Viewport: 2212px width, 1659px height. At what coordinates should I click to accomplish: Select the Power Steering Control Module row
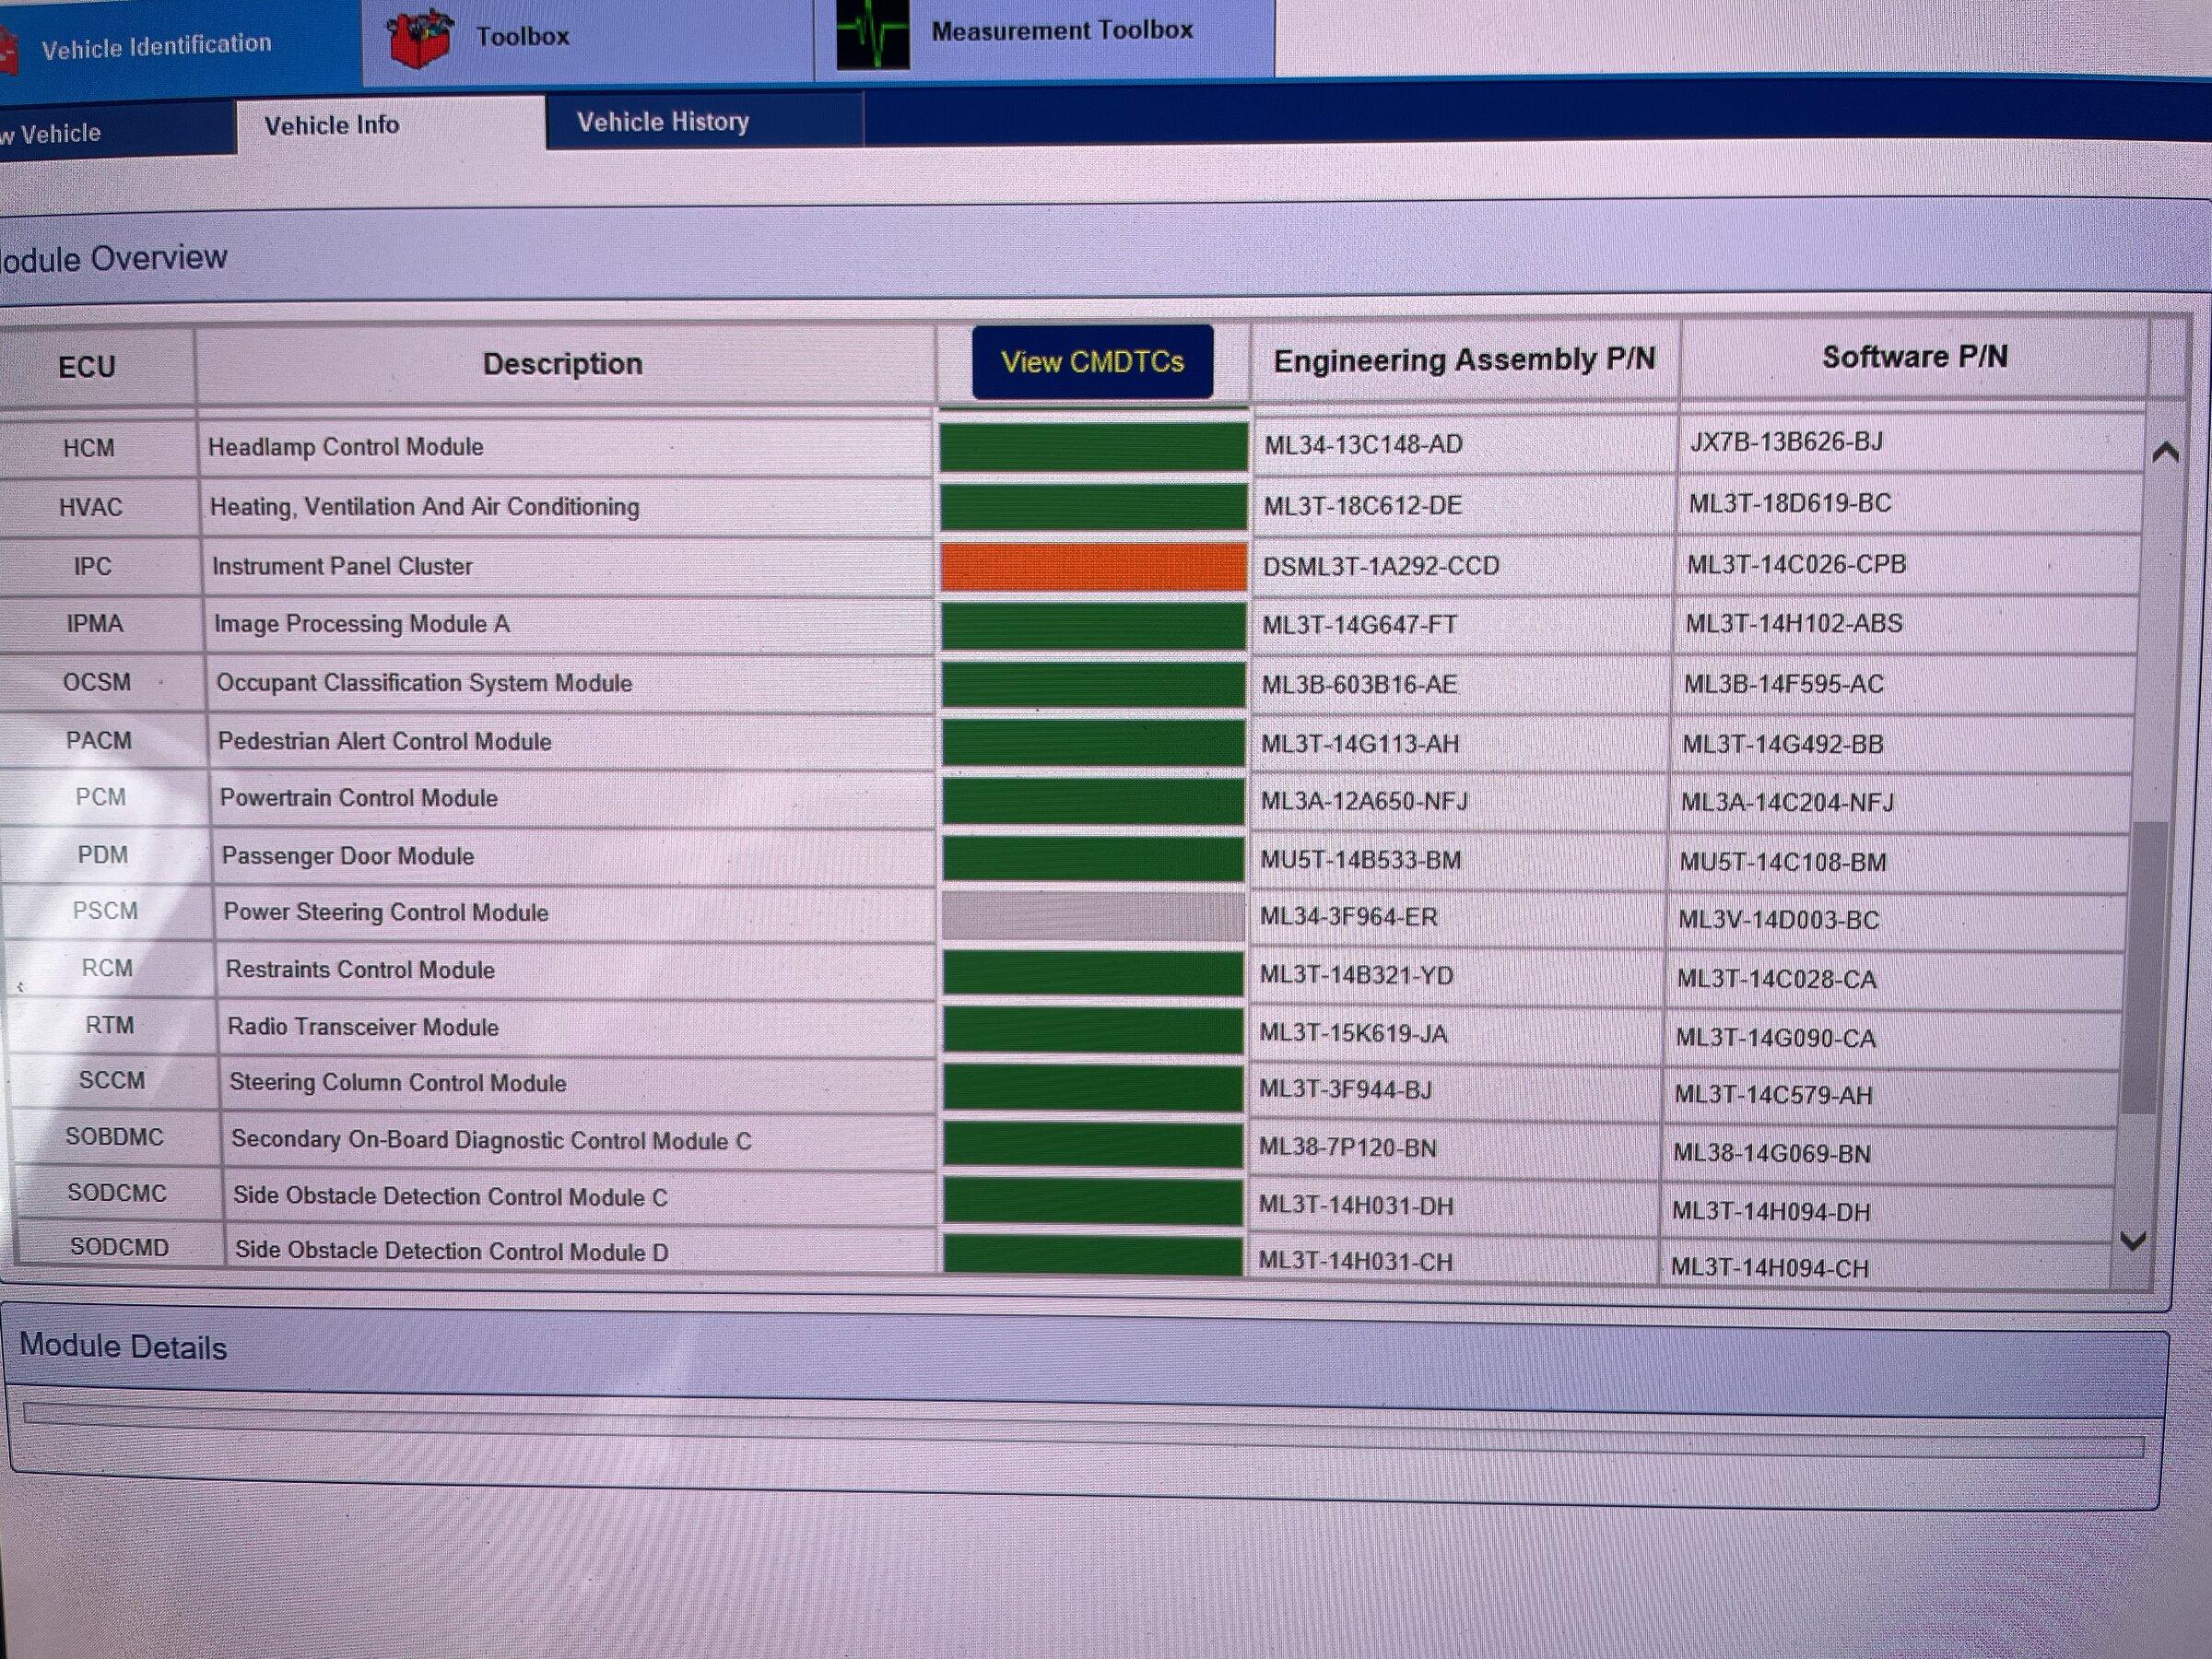(x=385, y=912)
